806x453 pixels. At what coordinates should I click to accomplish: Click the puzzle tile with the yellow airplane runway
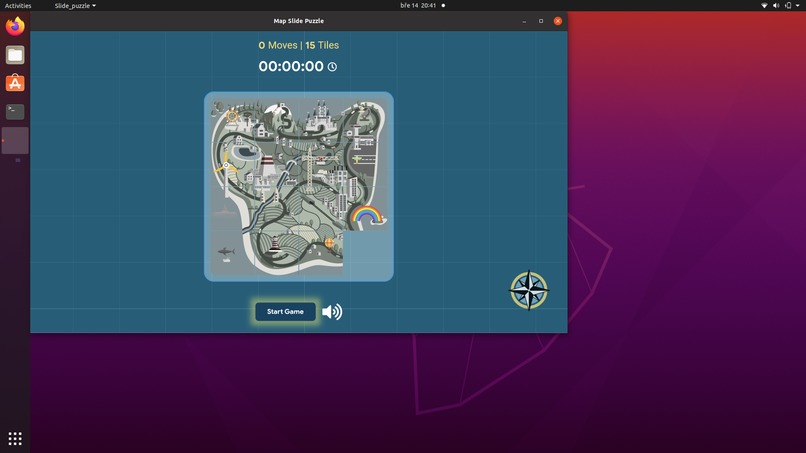pyautogui.click(x=365, y=165)
